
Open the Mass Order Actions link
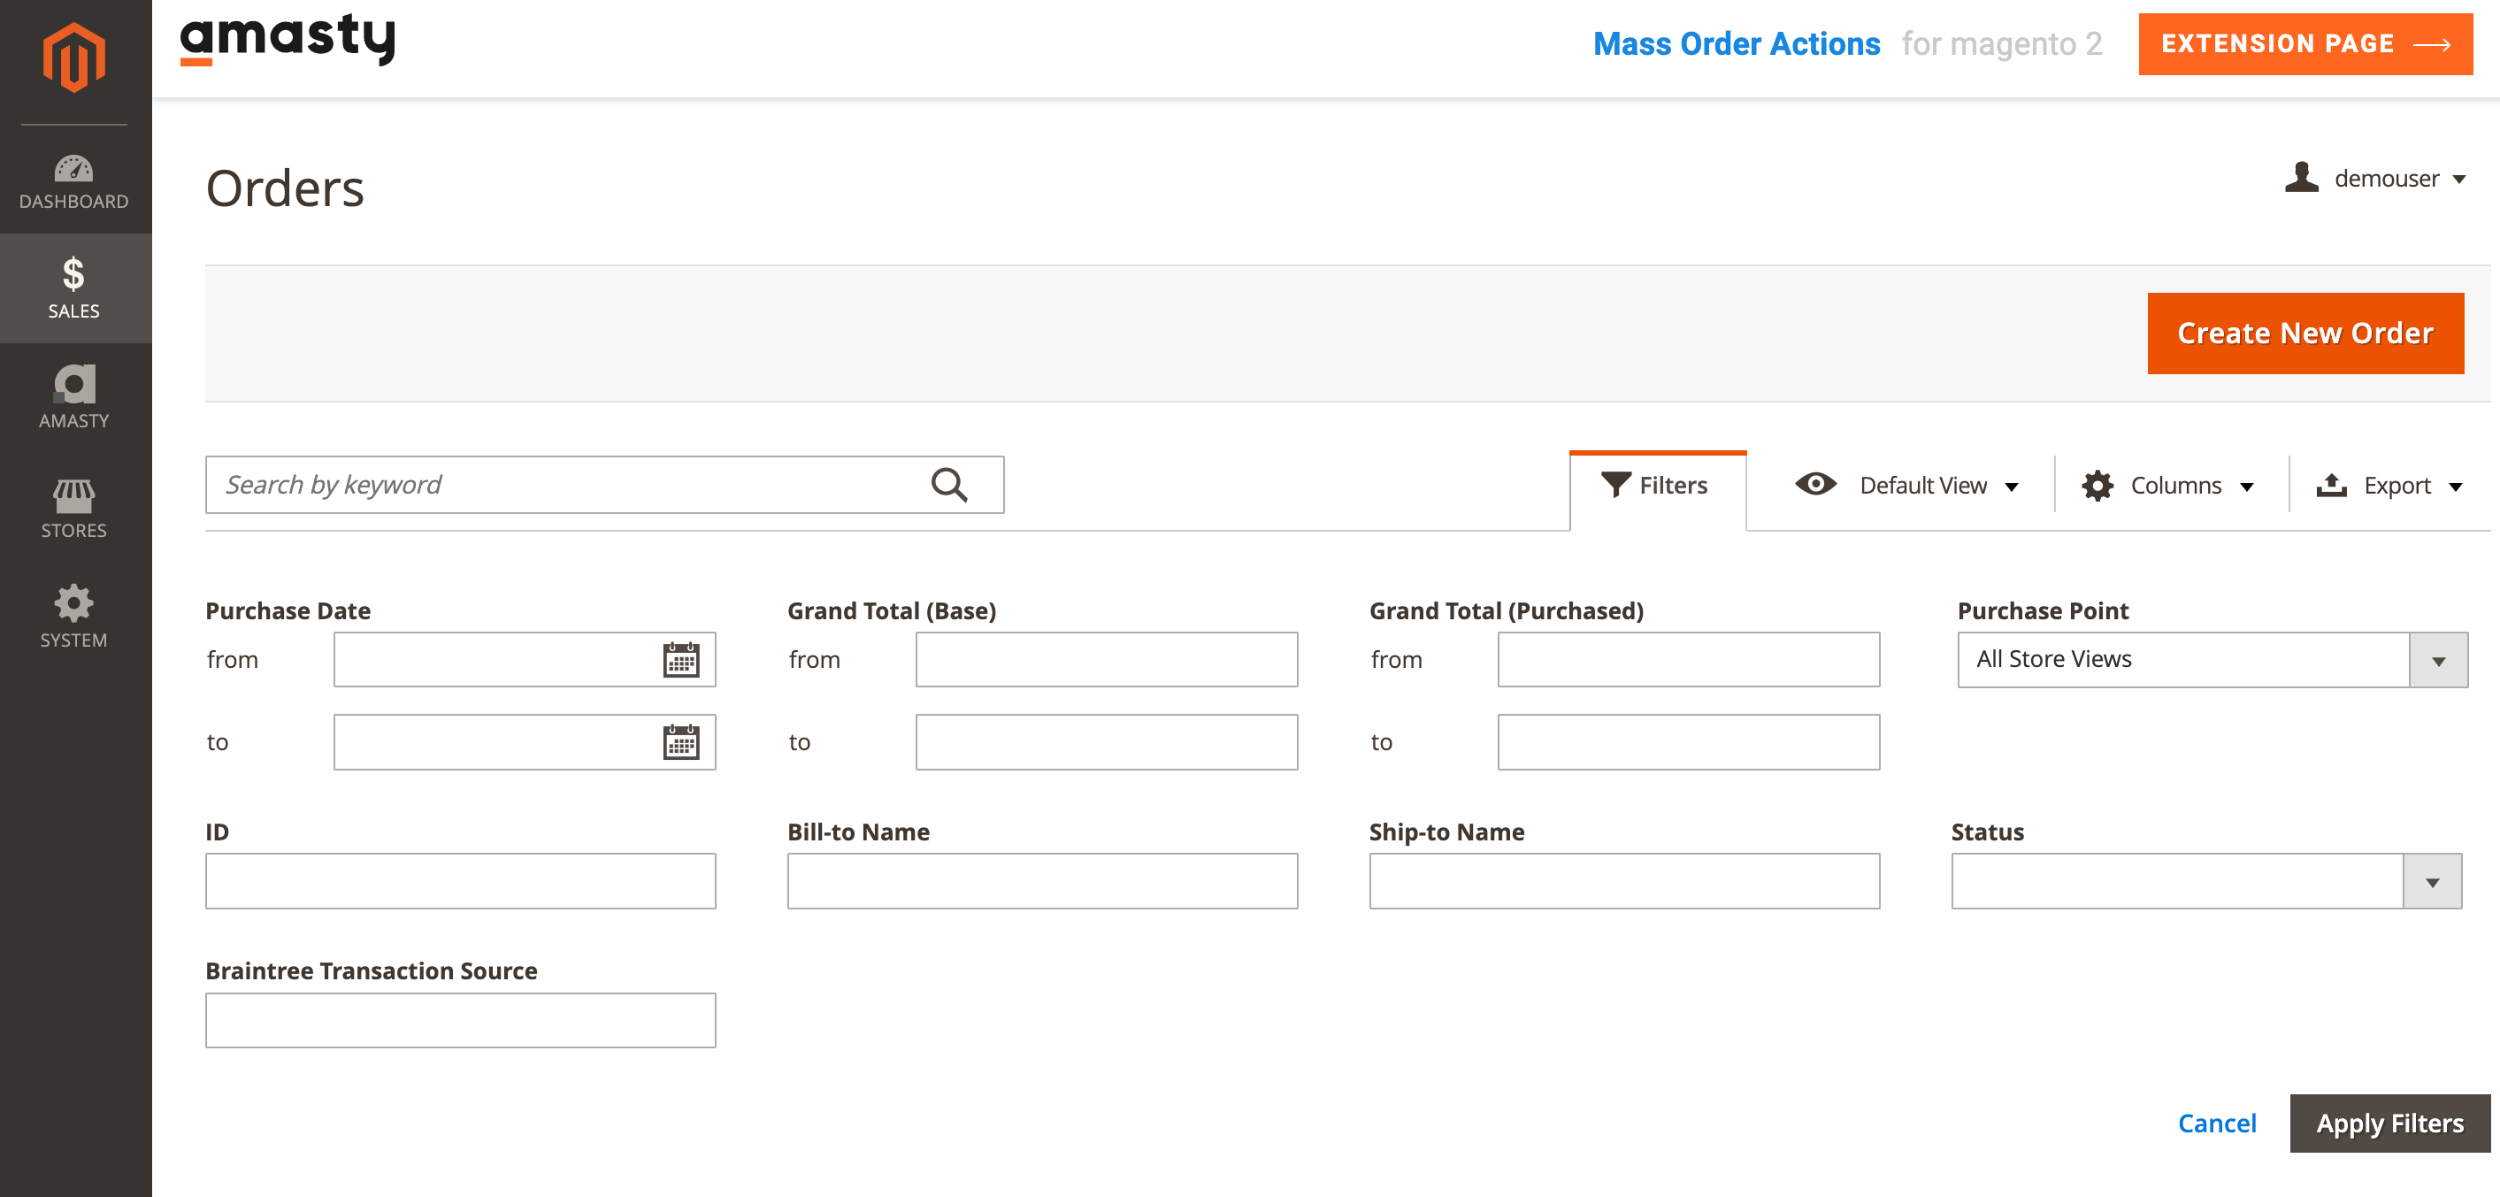pos(1738,44)
